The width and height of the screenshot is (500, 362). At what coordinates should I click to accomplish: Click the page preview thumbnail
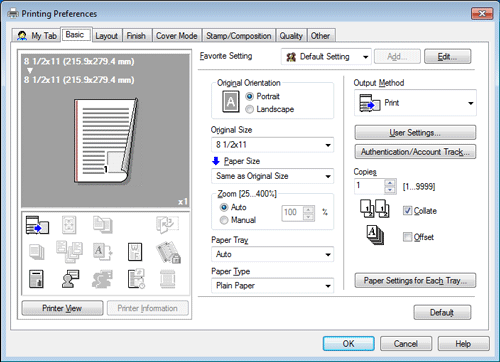coord(106,141)
